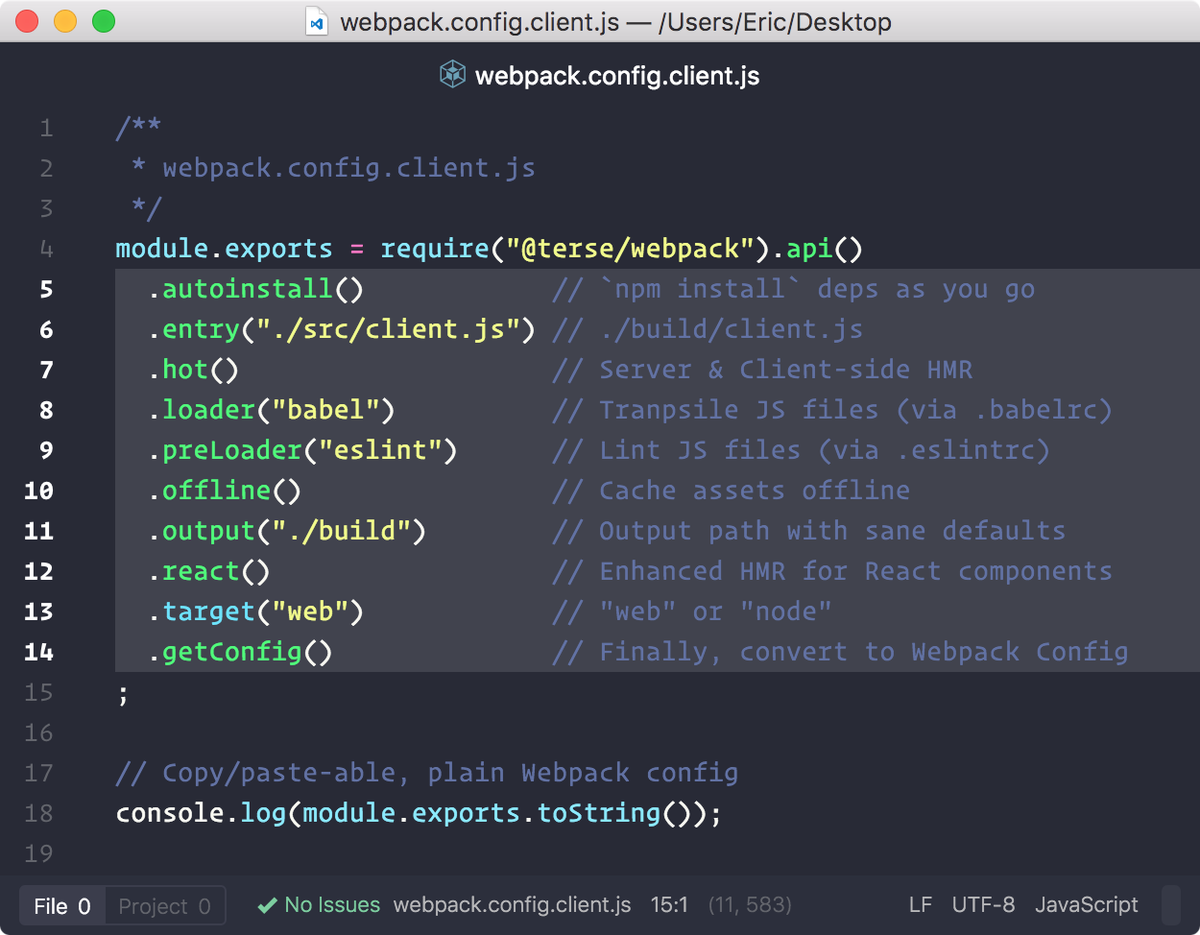
Task: Change the LF line ending setting
Action: (920, 906)
